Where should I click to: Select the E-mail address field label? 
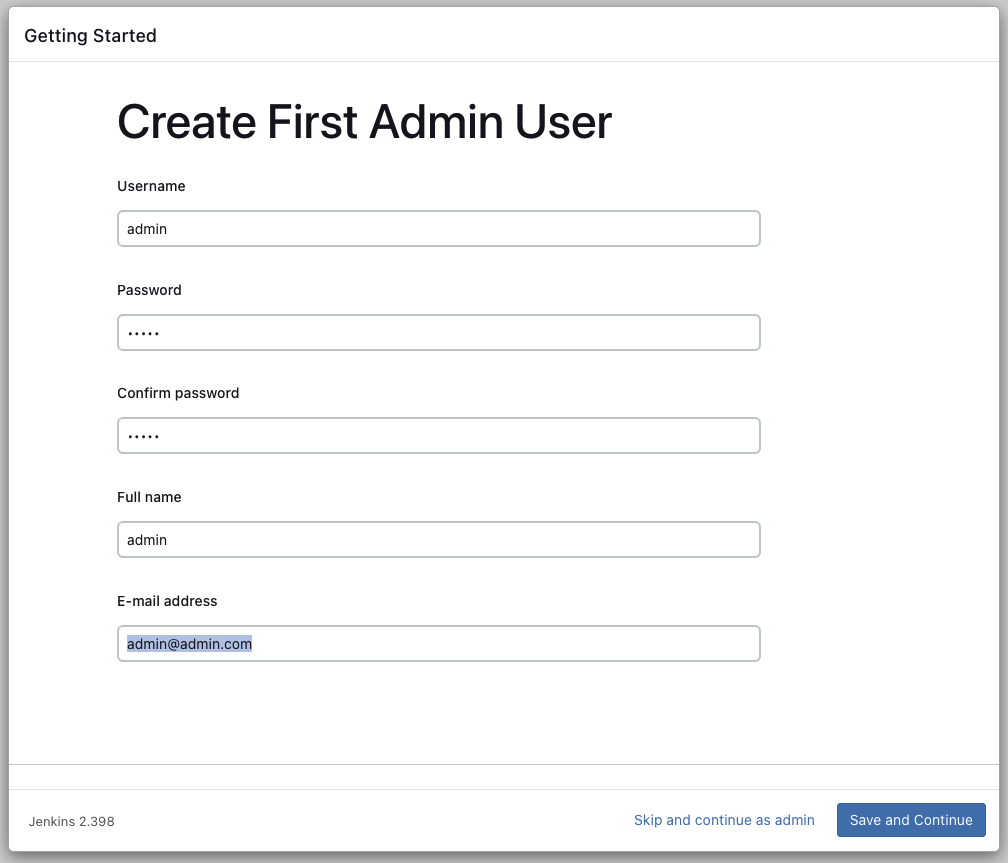pyautogui.click(x=167, y=601)
